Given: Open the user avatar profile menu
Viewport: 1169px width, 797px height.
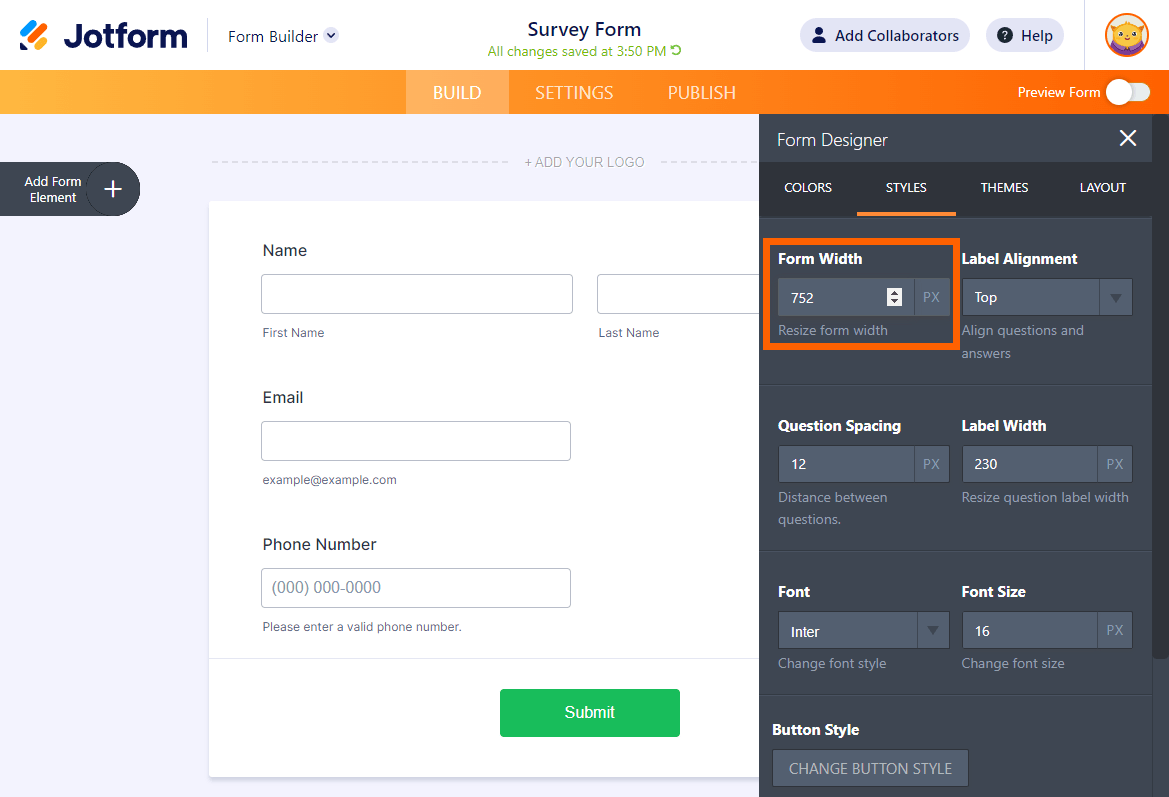Looking at the screenshot, I should pyautogui.click(x=1126, y=36).
